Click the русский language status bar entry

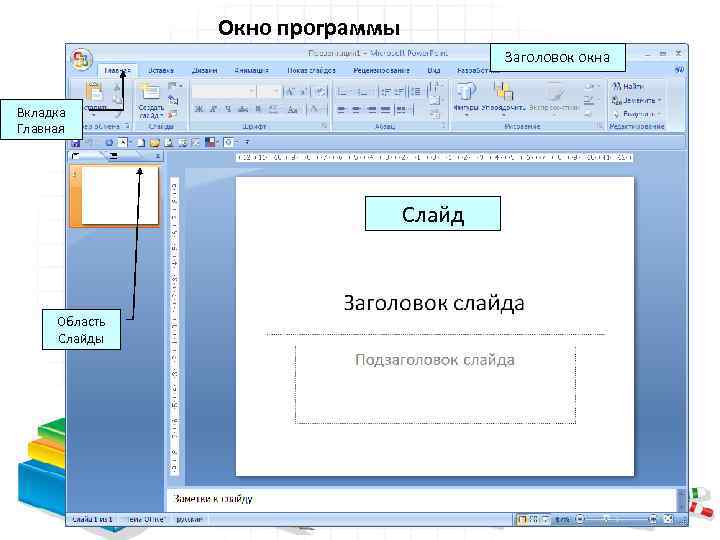coord(189,519)
